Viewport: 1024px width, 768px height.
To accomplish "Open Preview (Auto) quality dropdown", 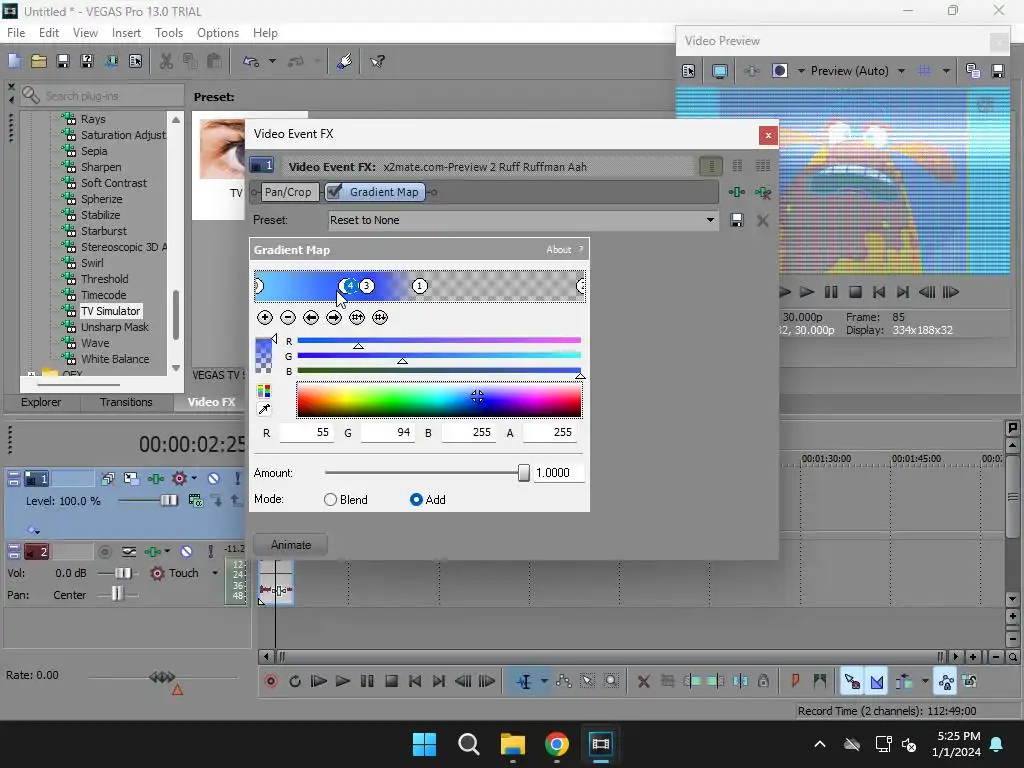I will (901, 71).
